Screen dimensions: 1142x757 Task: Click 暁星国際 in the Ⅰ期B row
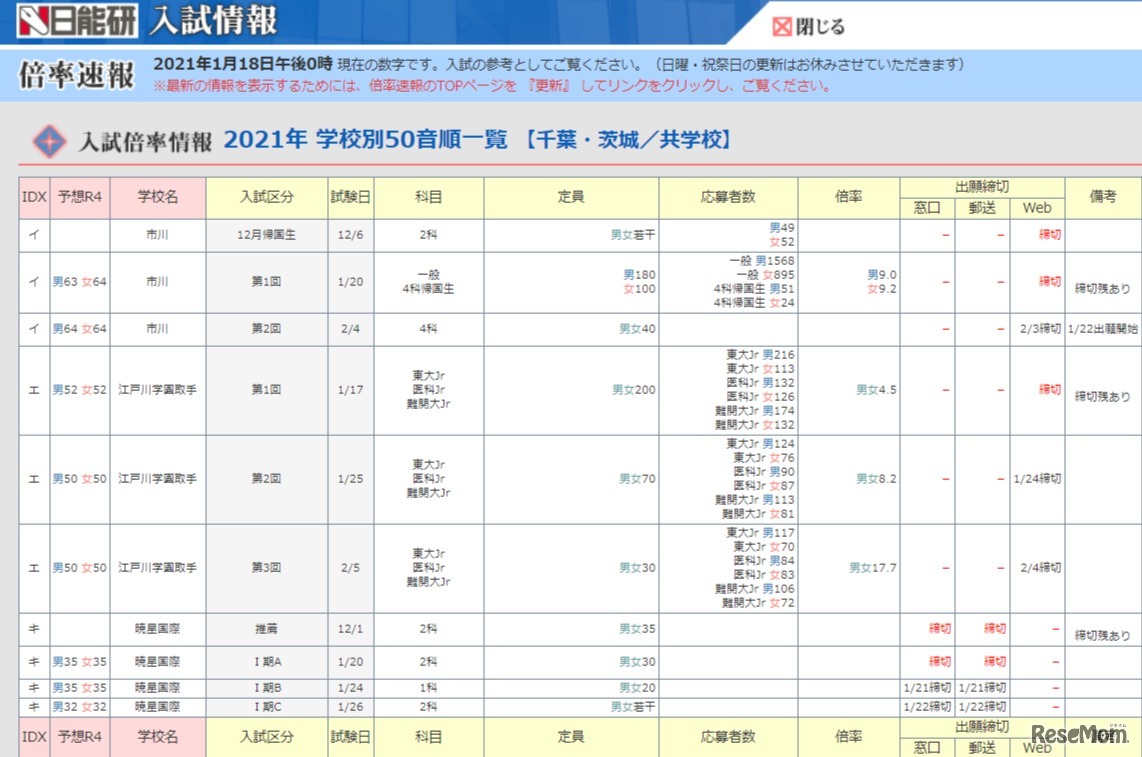[x=157, y=688]
